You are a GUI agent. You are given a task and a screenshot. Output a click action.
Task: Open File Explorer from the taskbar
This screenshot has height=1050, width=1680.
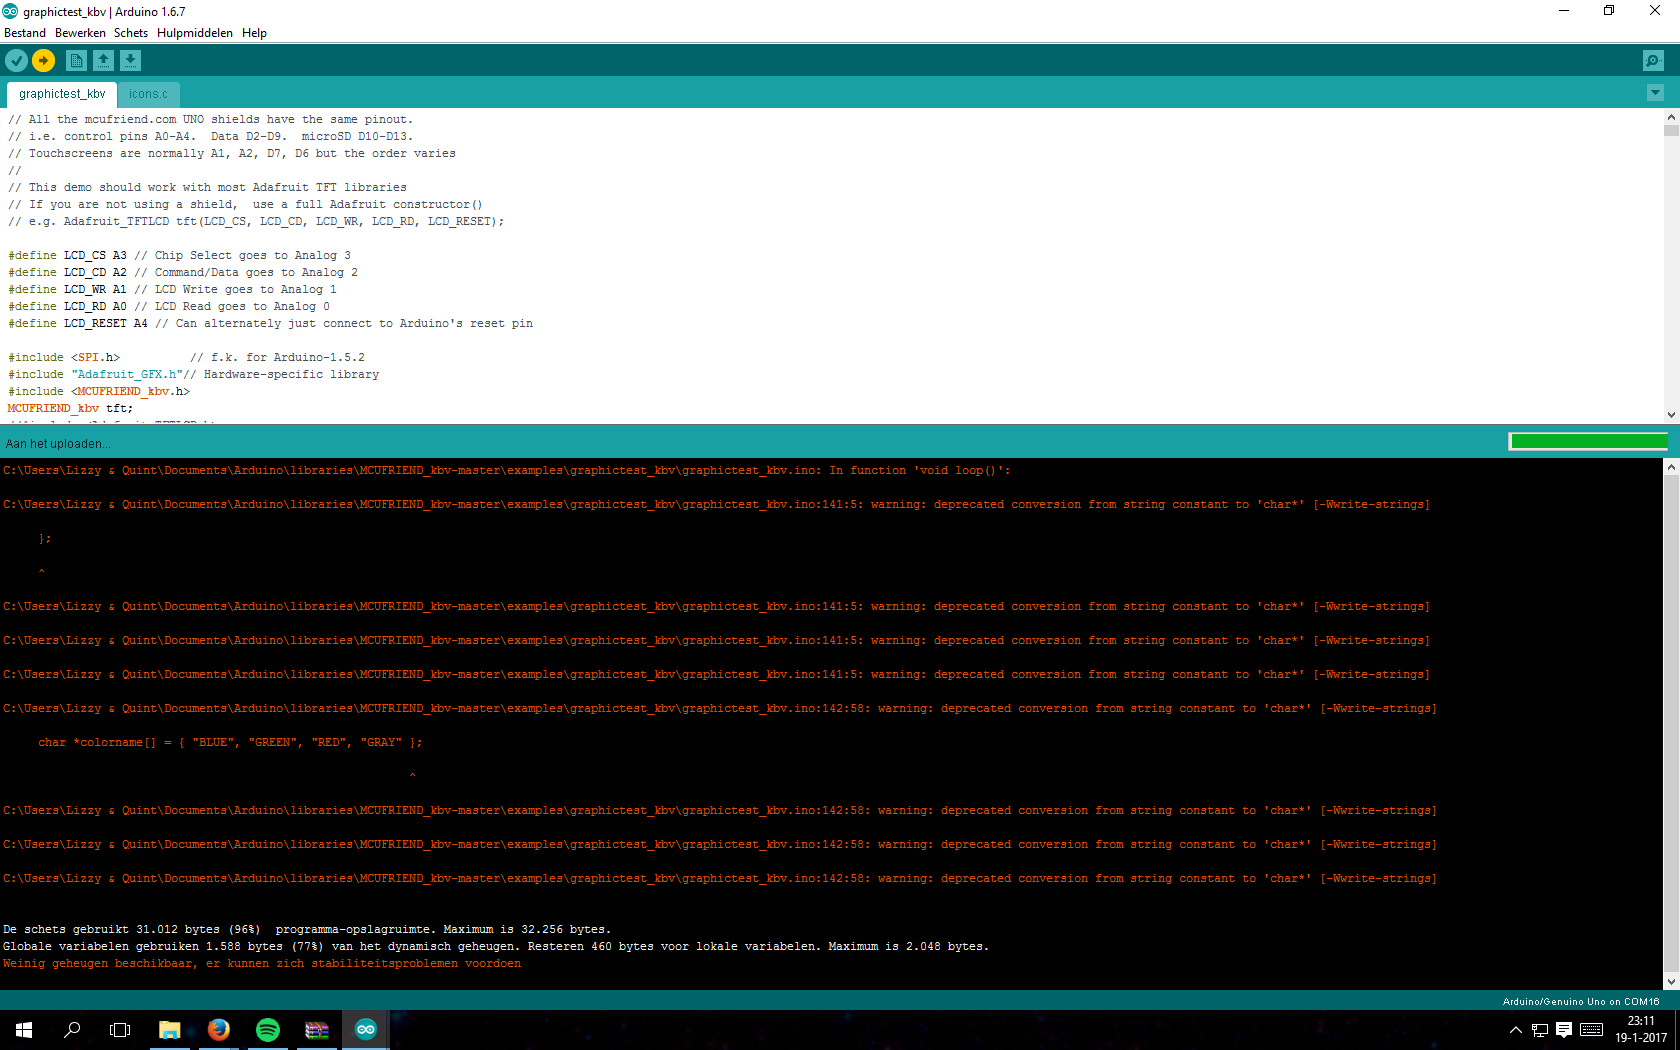(170, 1030)
